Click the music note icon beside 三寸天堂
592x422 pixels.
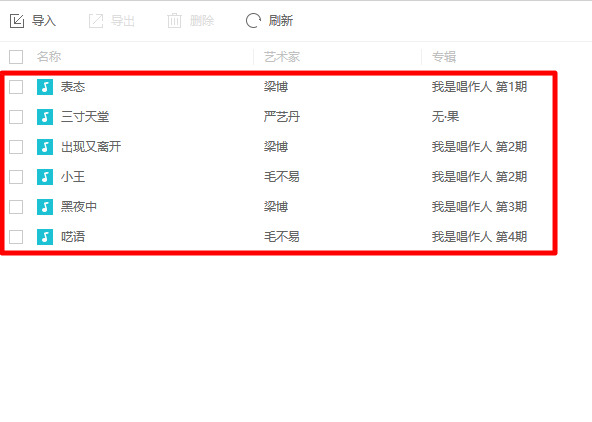(x=45, y=117)
